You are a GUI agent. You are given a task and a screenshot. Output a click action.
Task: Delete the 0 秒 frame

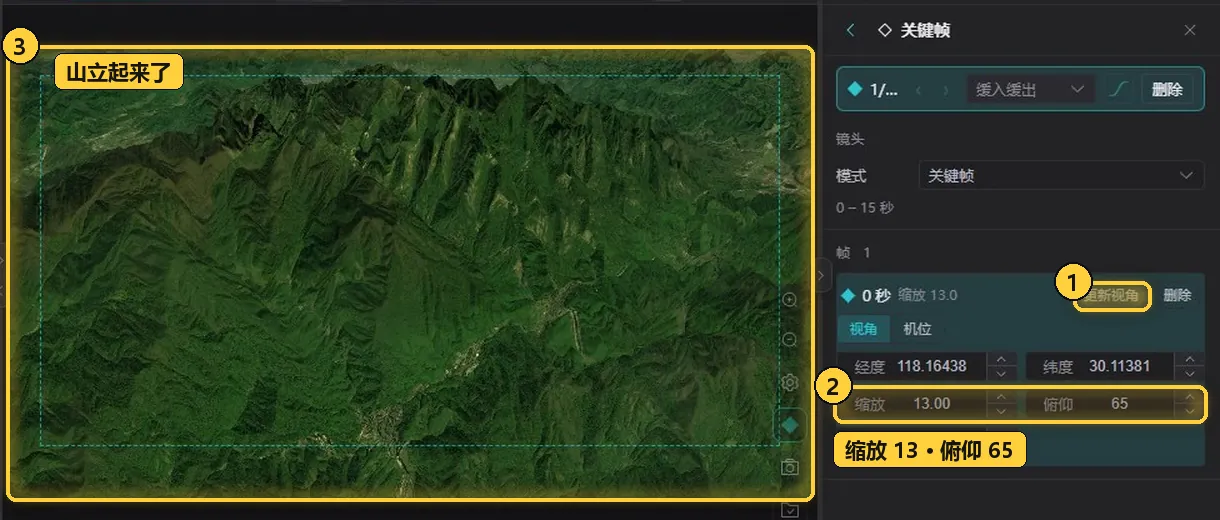click(1177, 295)
